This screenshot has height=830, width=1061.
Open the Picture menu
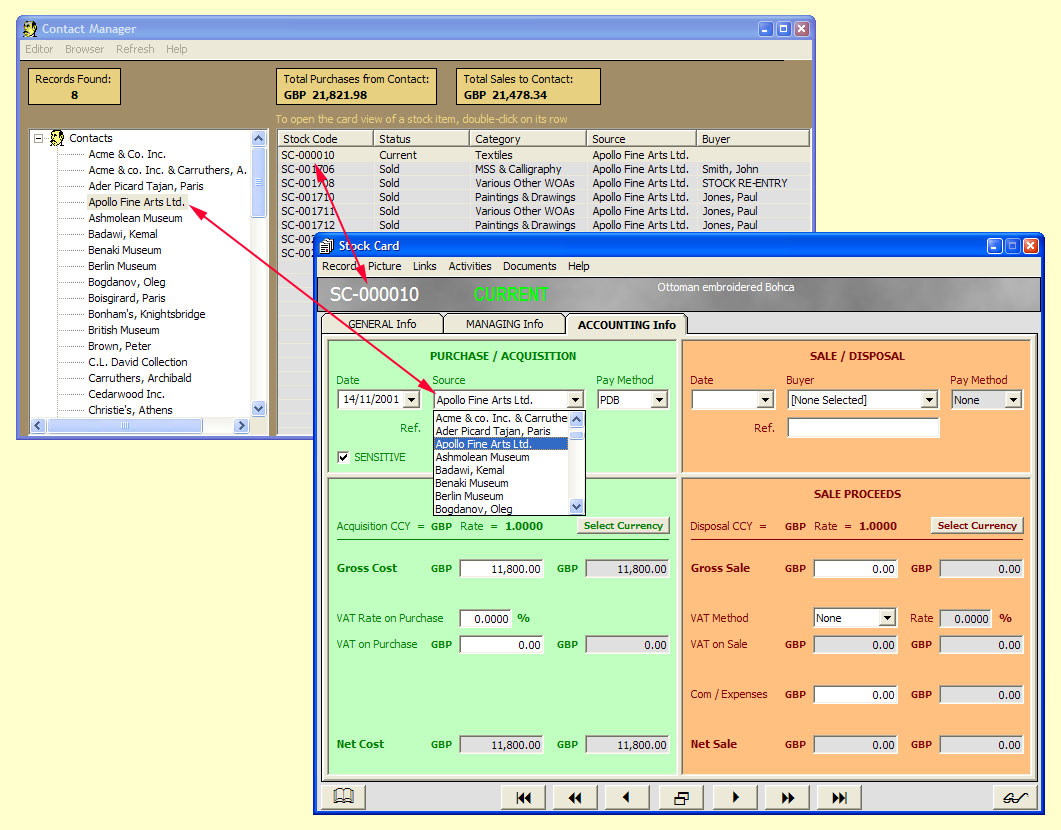[384, 266]
